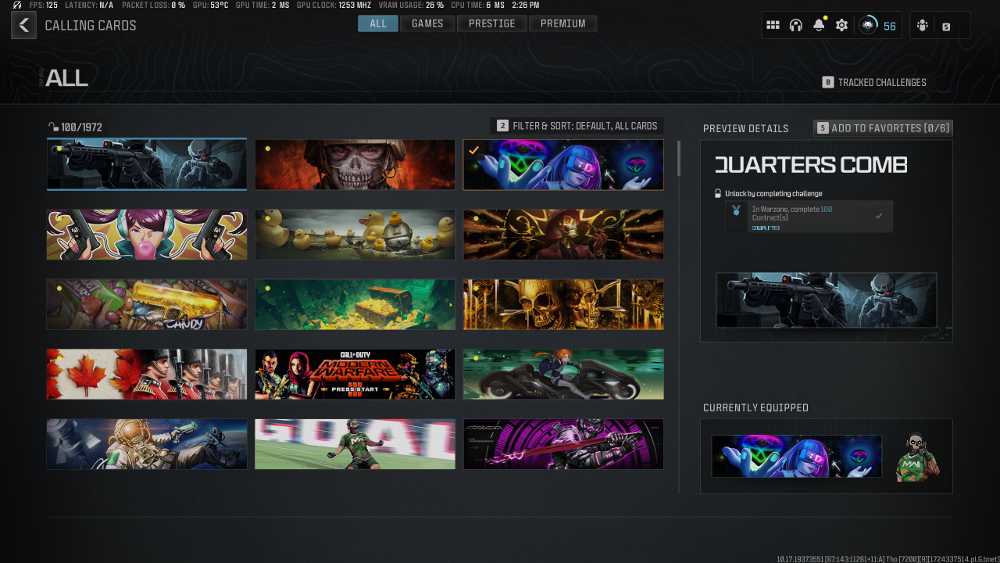Click the calling card list scrollbar

tap(679, 158)
